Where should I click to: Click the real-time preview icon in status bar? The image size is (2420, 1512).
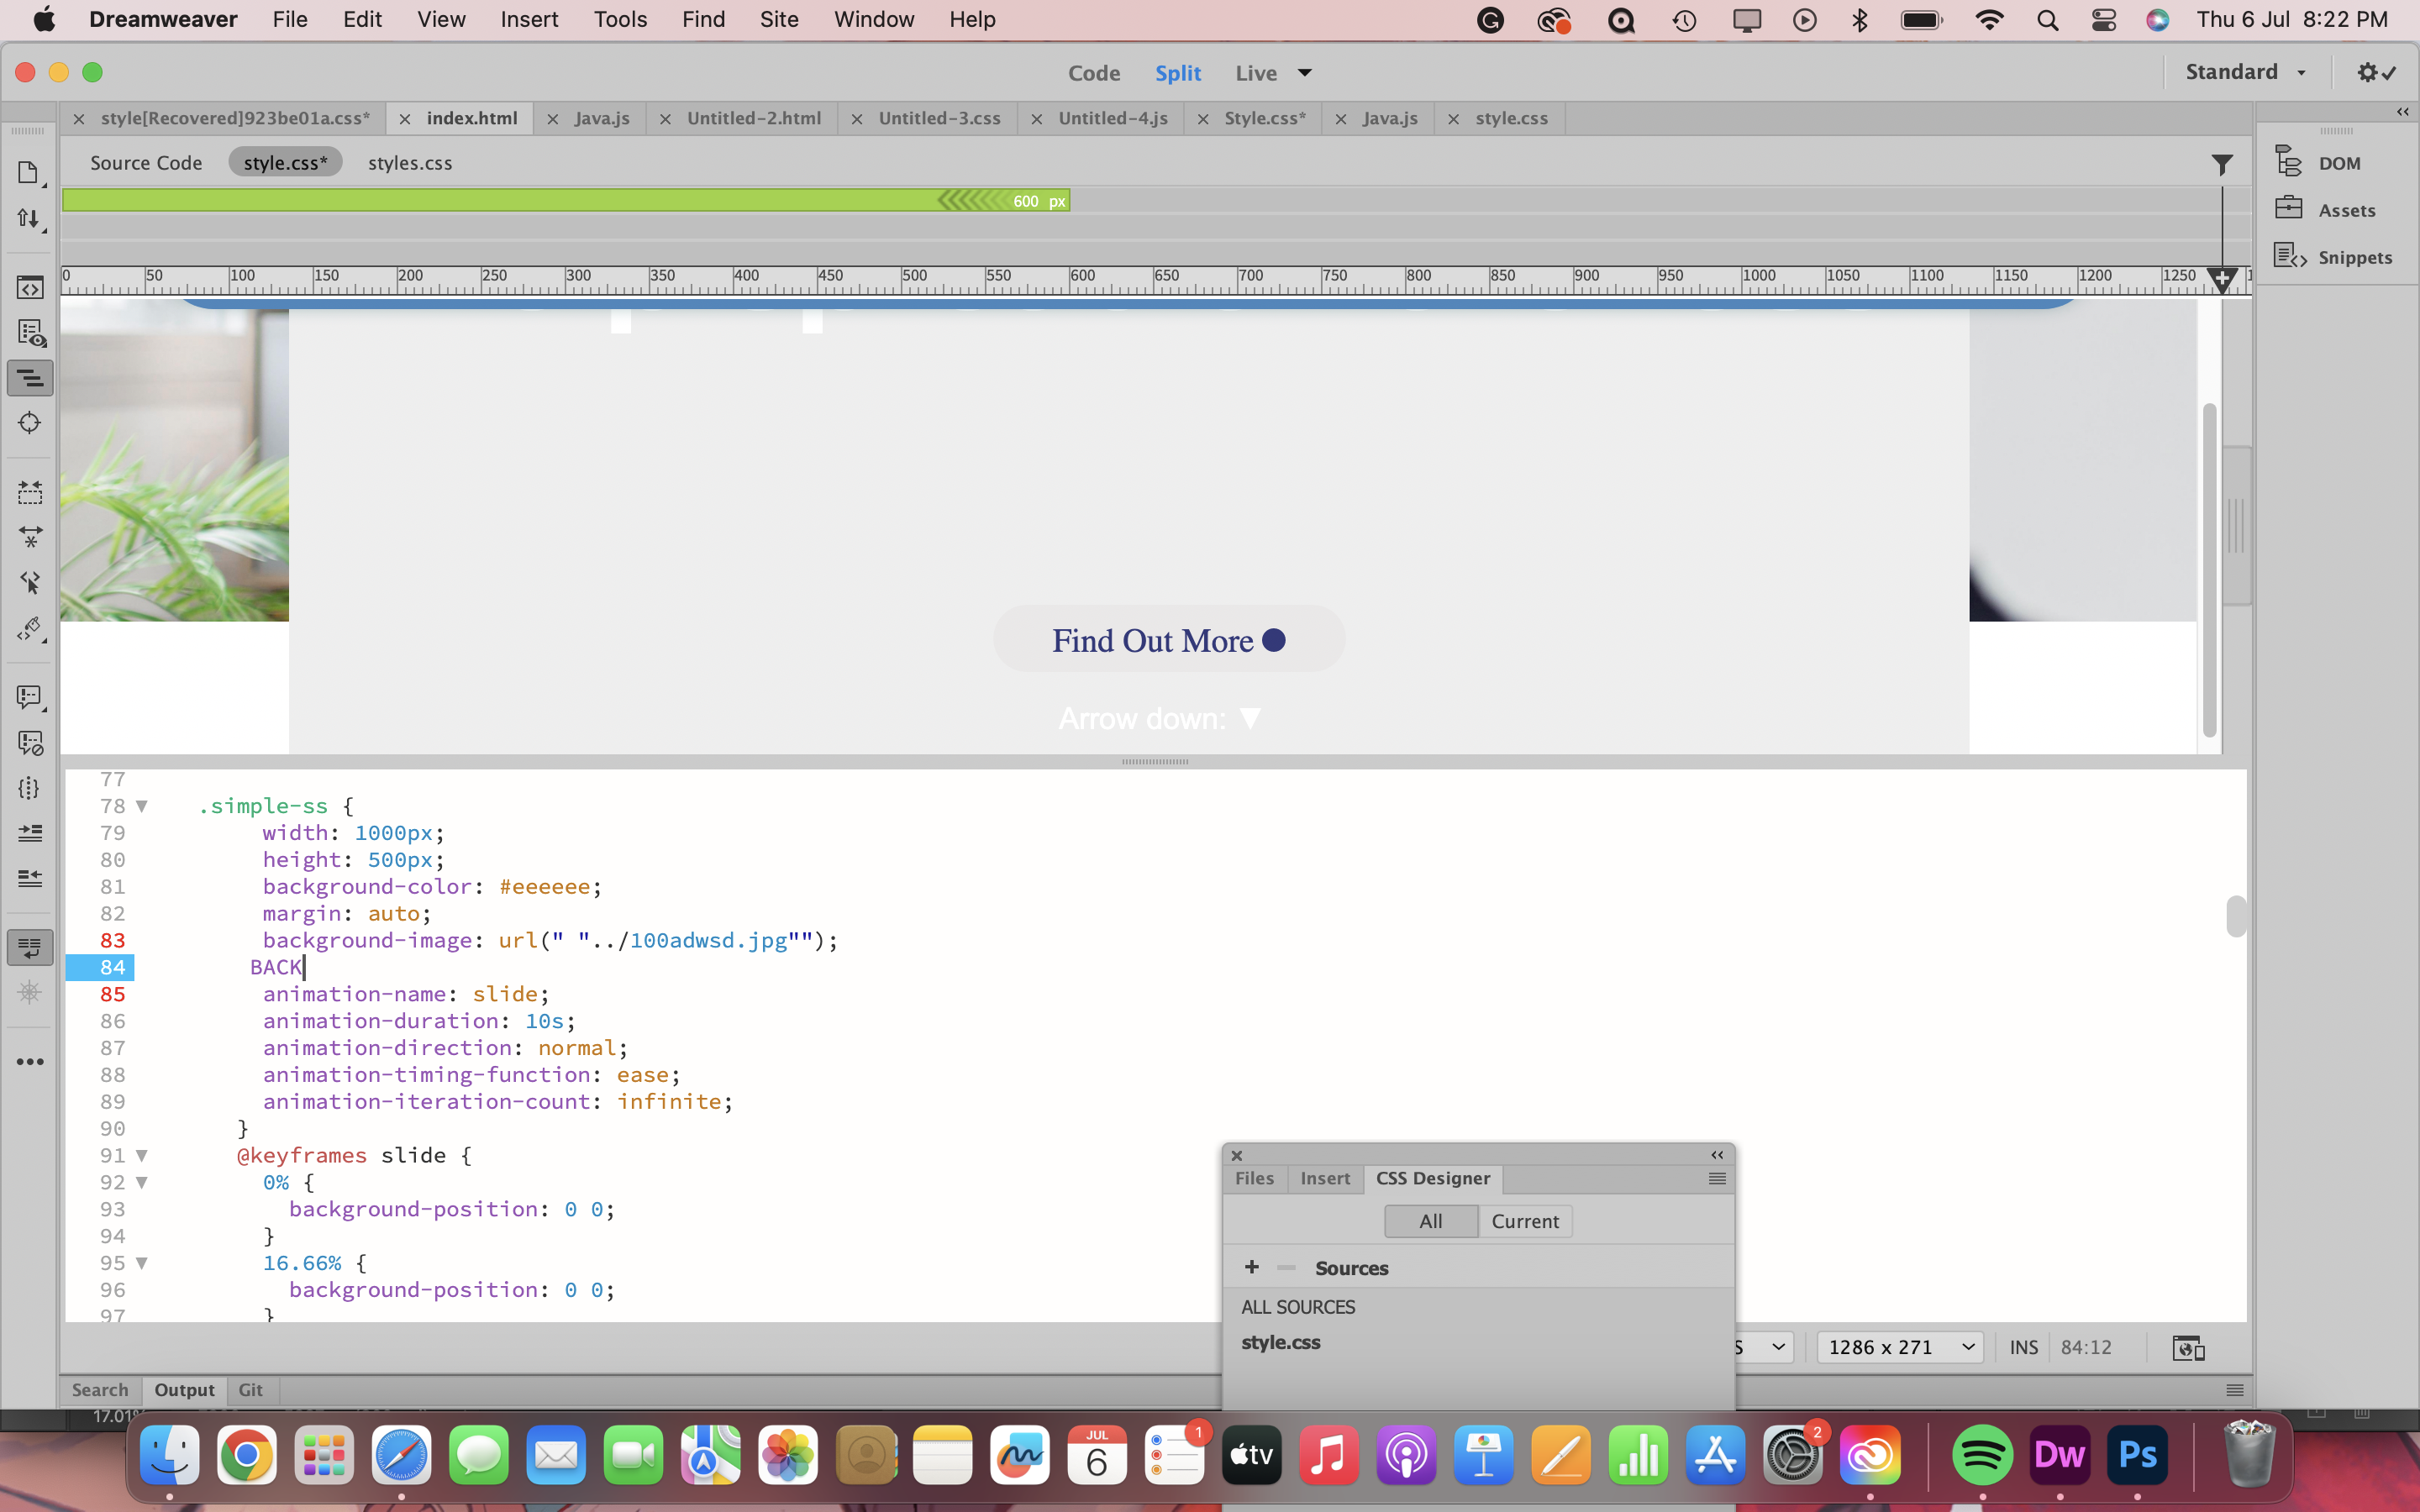[2188, 1348]
